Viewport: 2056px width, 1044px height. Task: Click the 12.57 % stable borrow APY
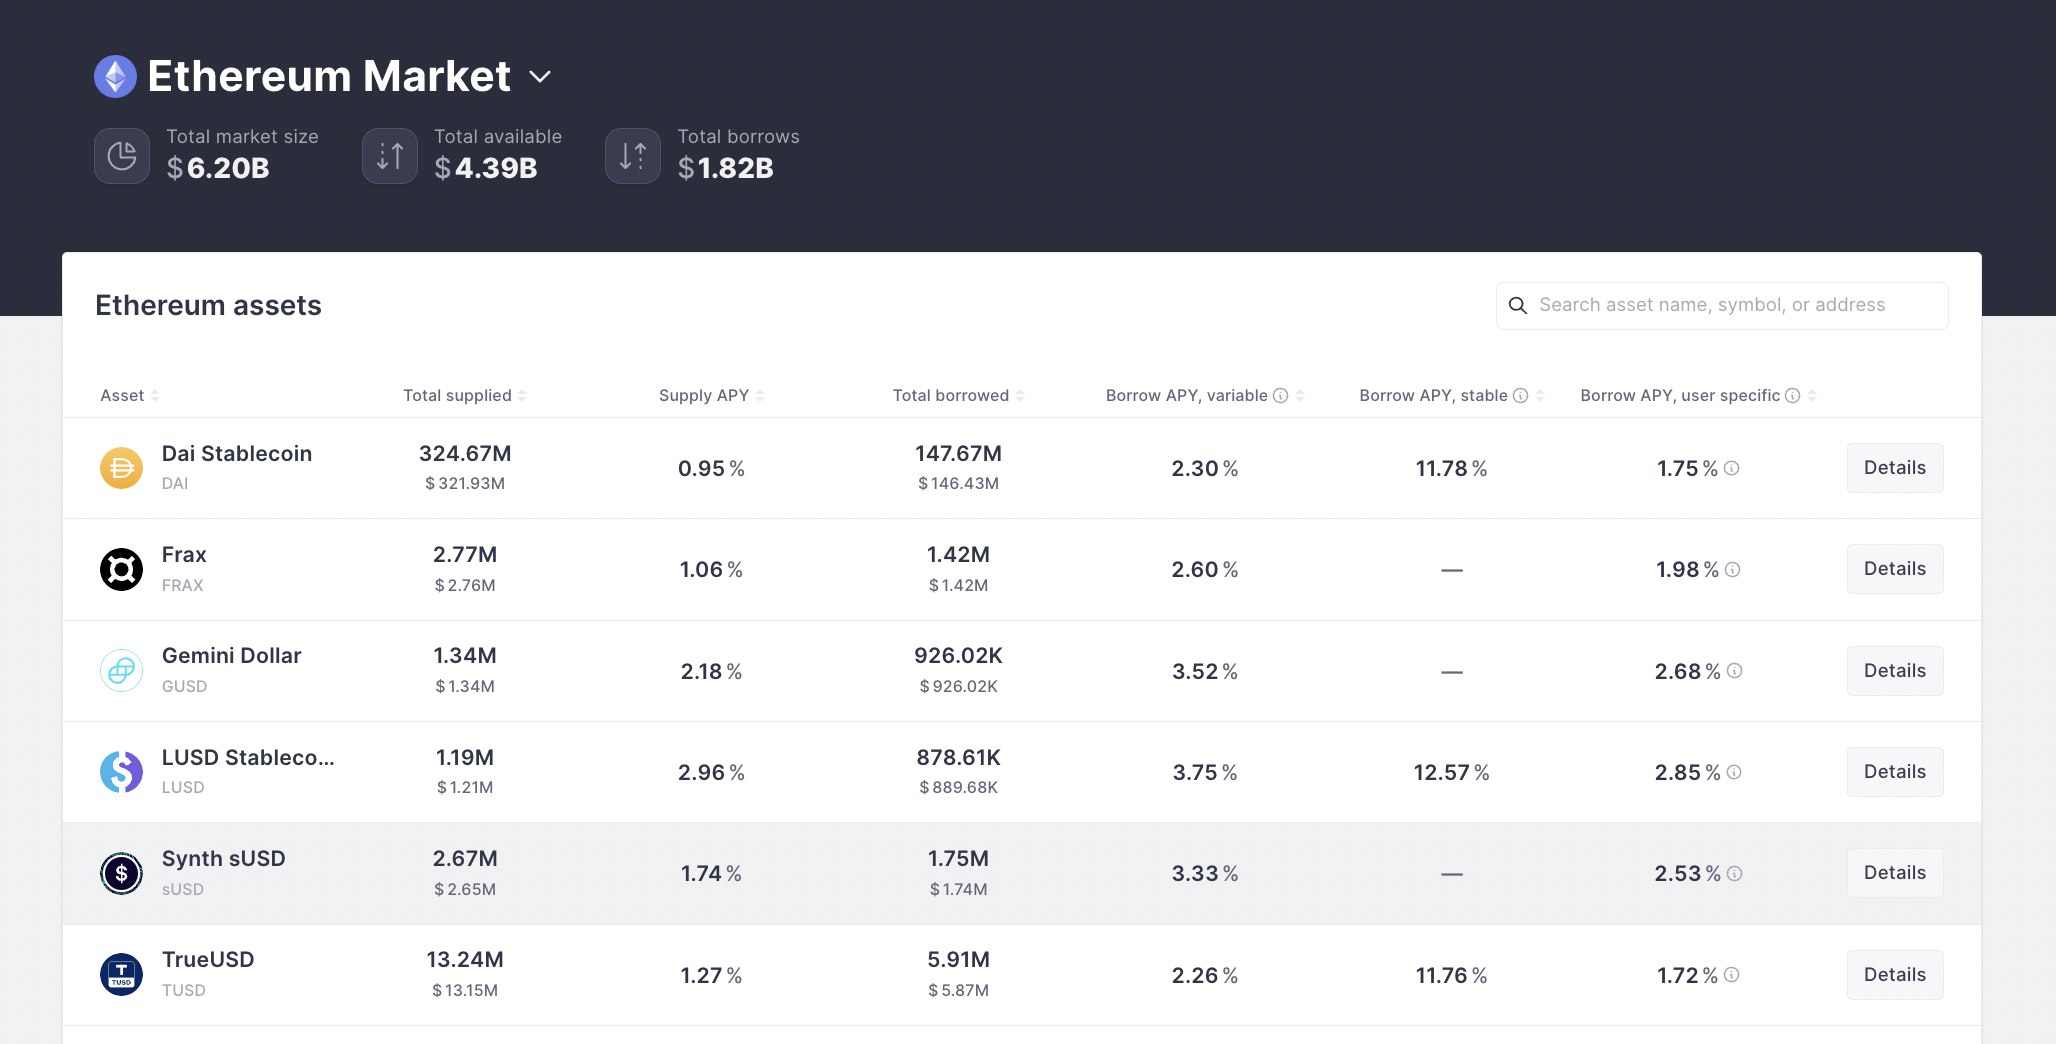pos(1451,773)
